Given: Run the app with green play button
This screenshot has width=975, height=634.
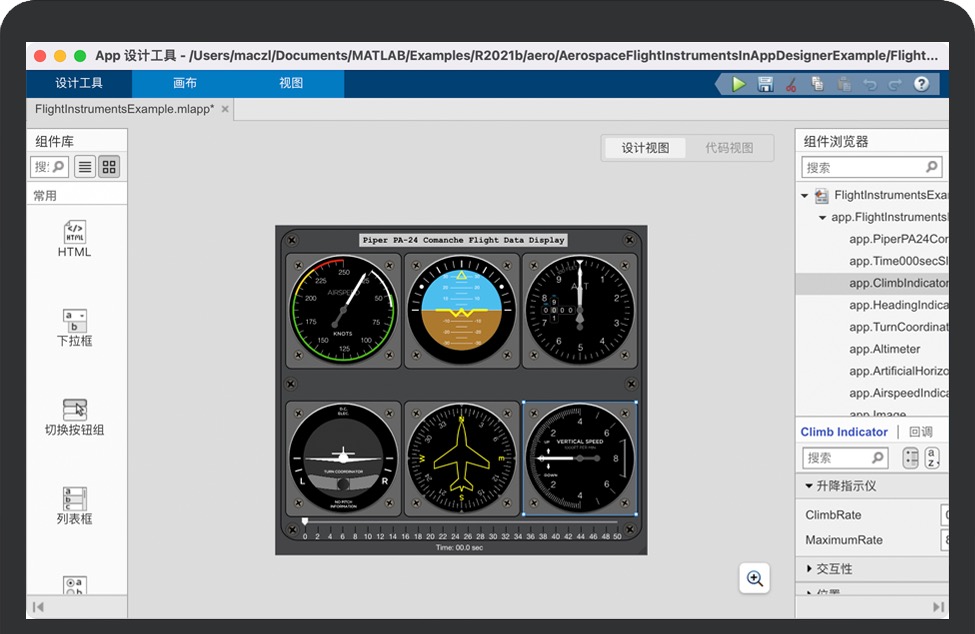Looking at the screenshot, I should point(739,84).
